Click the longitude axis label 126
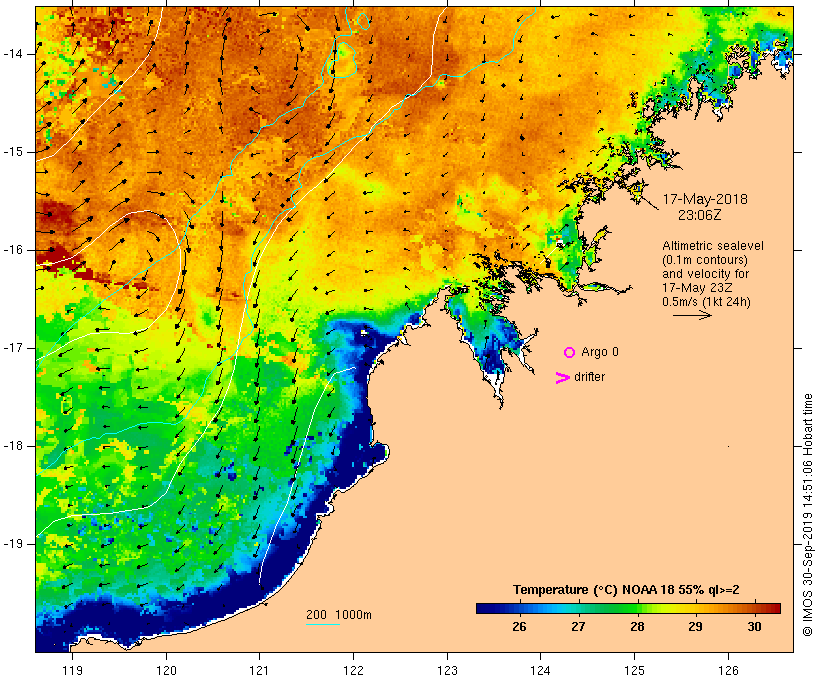 (728, 670)
